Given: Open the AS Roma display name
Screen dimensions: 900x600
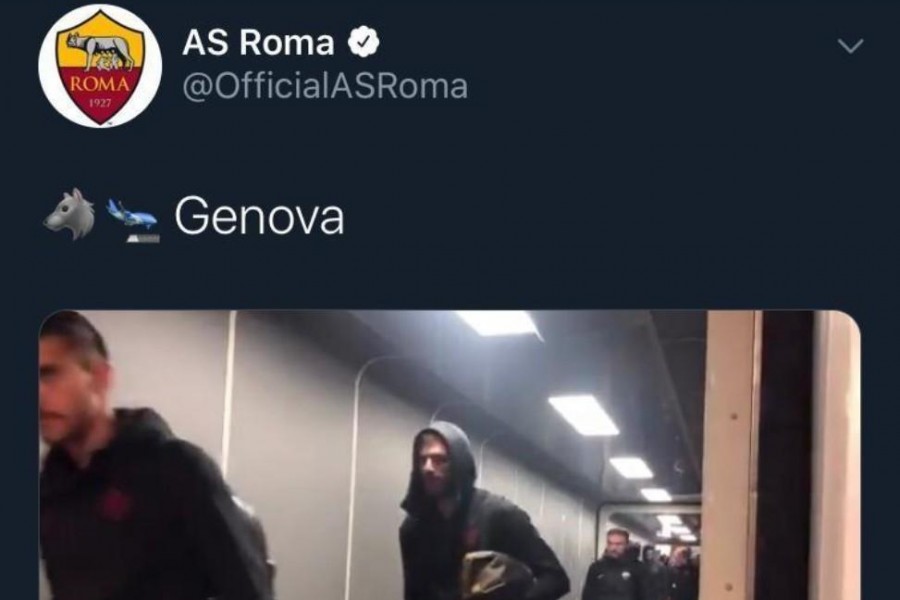Looking at the screenshot, I should pyautogui.click(x=258, y=43).
